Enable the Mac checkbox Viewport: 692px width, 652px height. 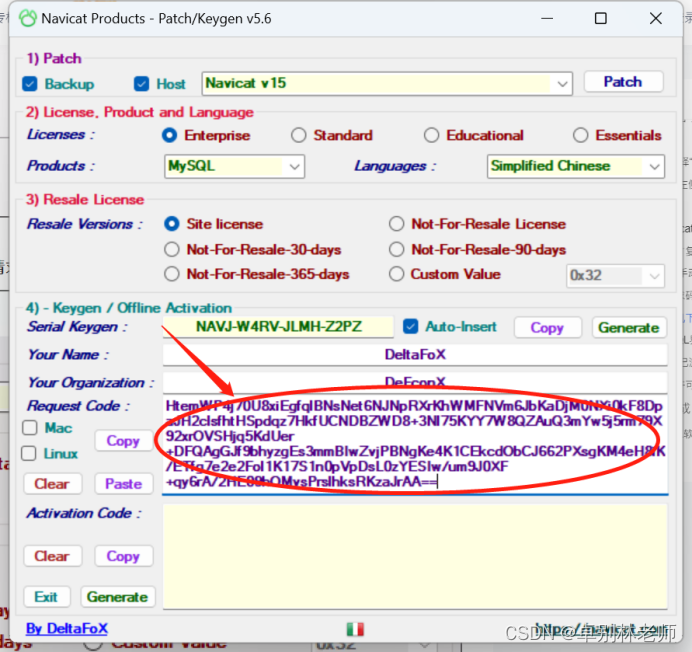[30, 428]
